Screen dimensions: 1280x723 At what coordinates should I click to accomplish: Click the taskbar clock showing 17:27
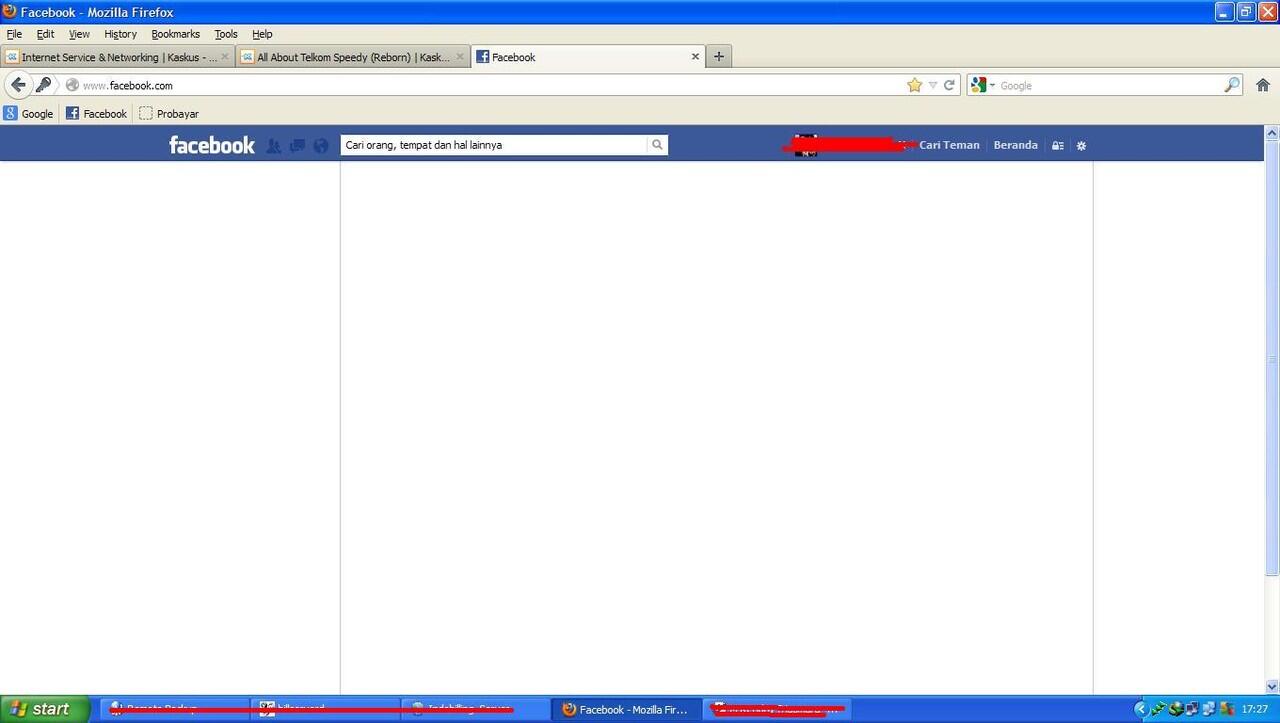(x=1255, y=709)
